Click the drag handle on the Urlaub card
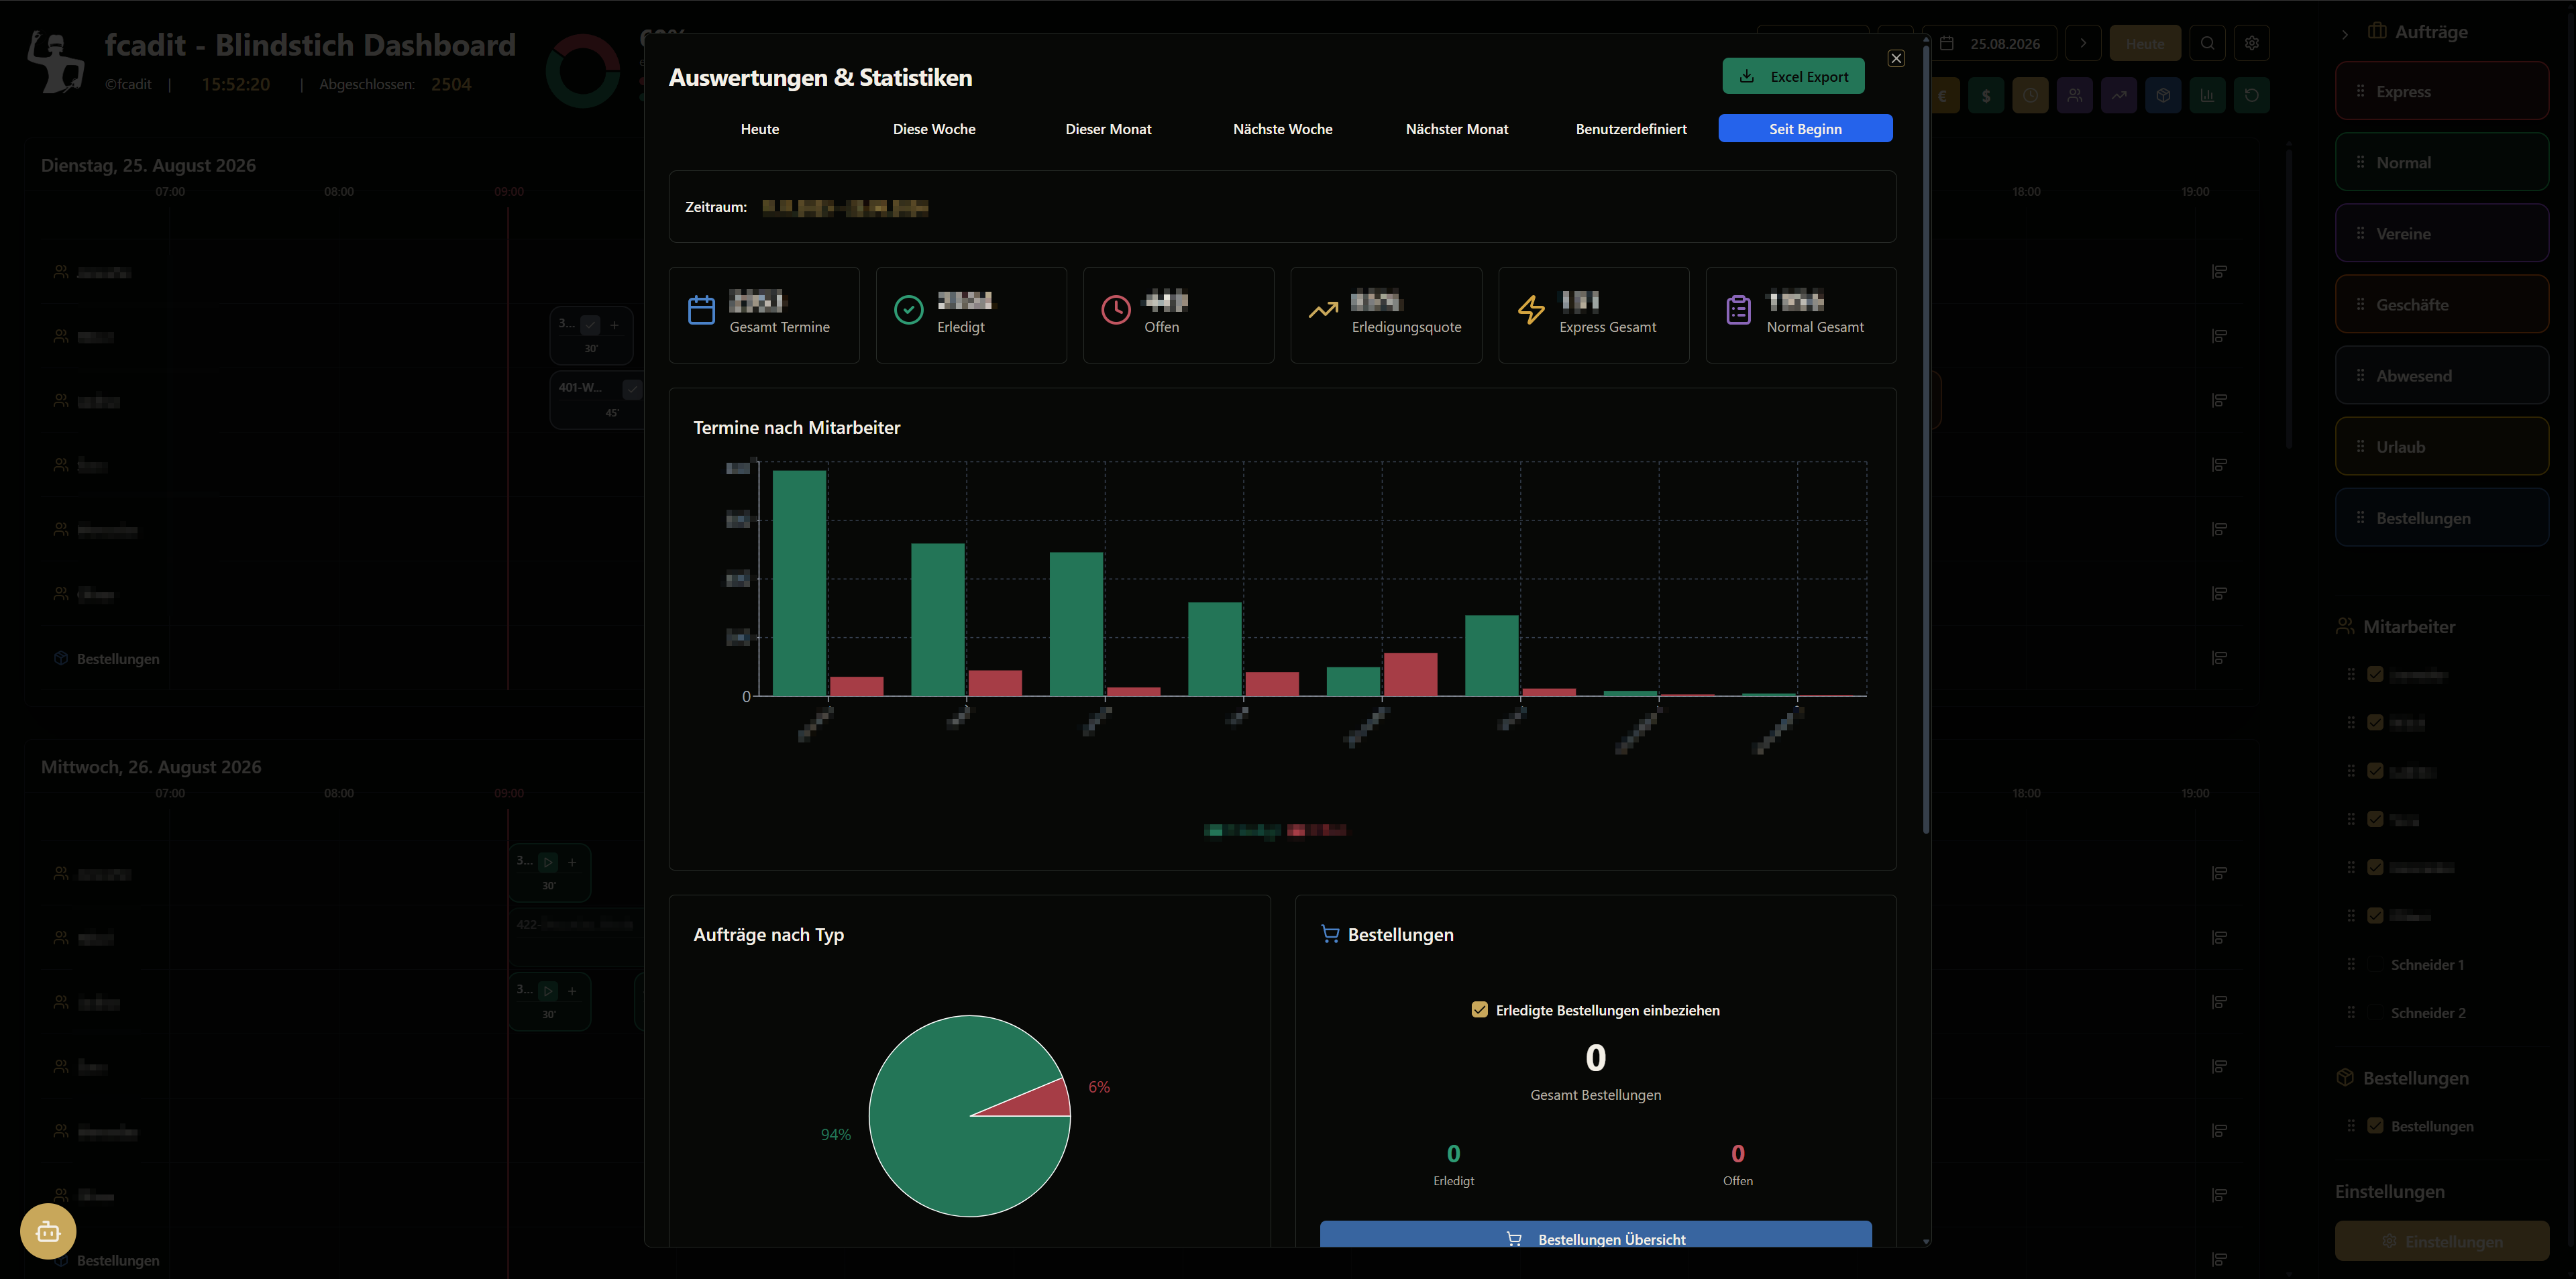Image resolution: width=2576 pixels, height=1279 pixels. pos(2360,446)
